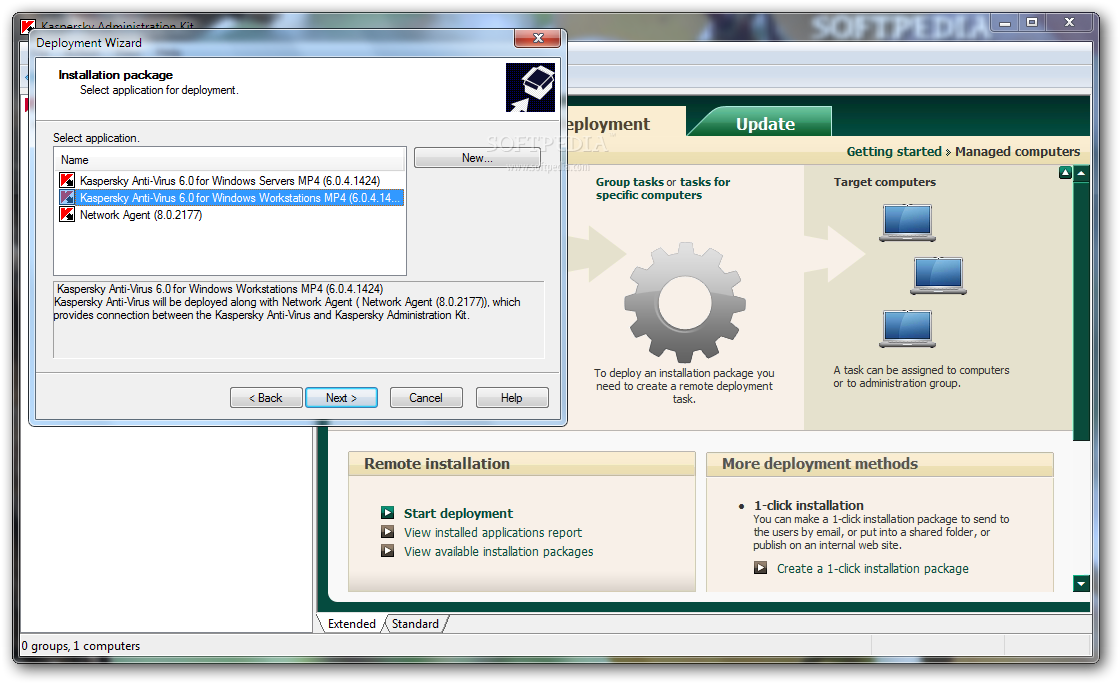
Task: Select Kaspersky Anti-Virus for Windows Servers icon
Action: point(67,181)
